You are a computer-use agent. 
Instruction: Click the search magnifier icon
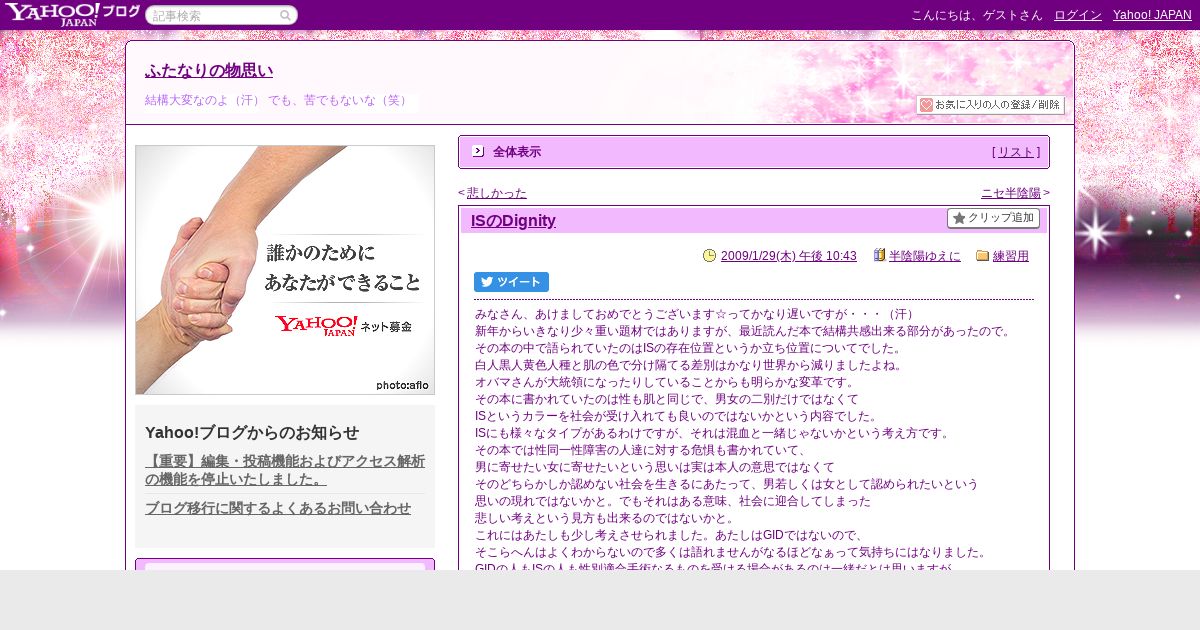click(x=285, y=15)
